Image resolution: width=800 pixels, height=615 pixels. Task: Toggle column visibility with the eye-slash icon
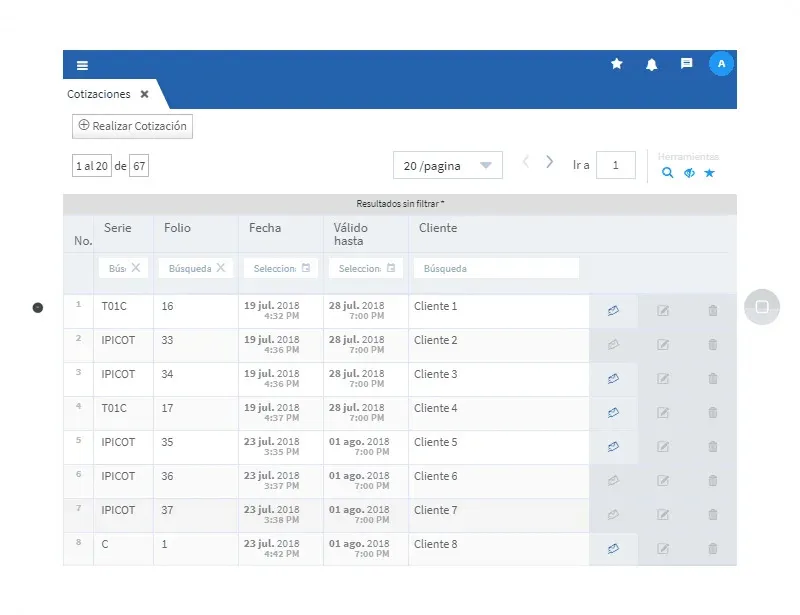tap(689, 172)
